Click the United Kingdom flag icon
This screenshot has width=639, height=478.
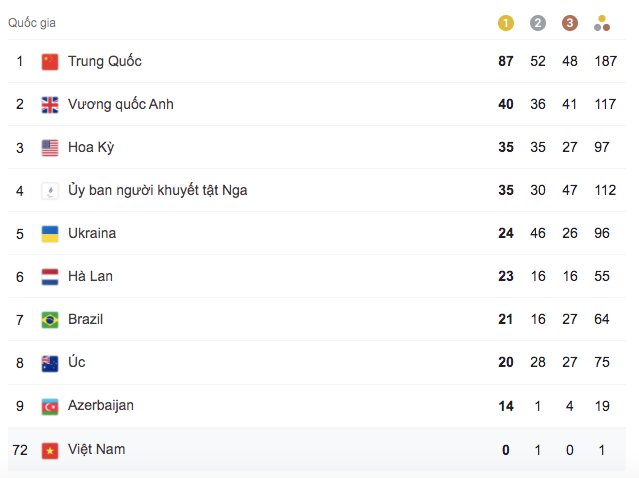click(x=50, y=105)
